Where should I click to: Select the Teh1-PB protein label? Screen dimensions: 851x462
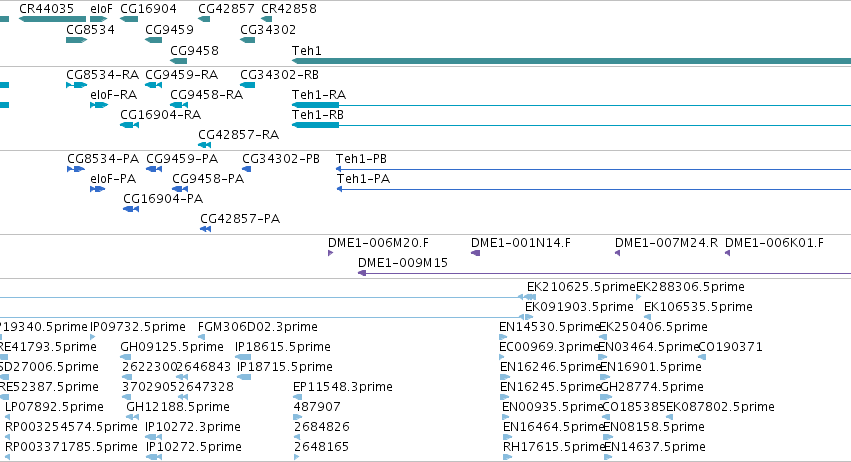(x=361, y=159)
